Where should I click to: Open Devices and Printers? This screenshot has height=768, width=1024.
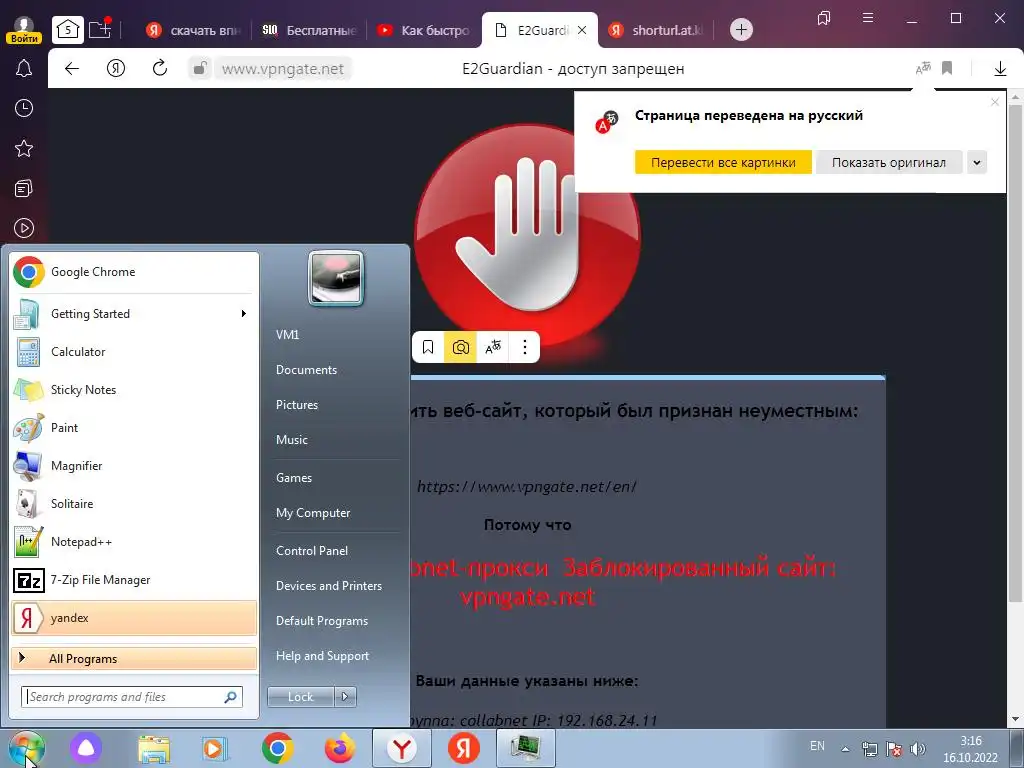pyautogui.click(x=328, y=586)
